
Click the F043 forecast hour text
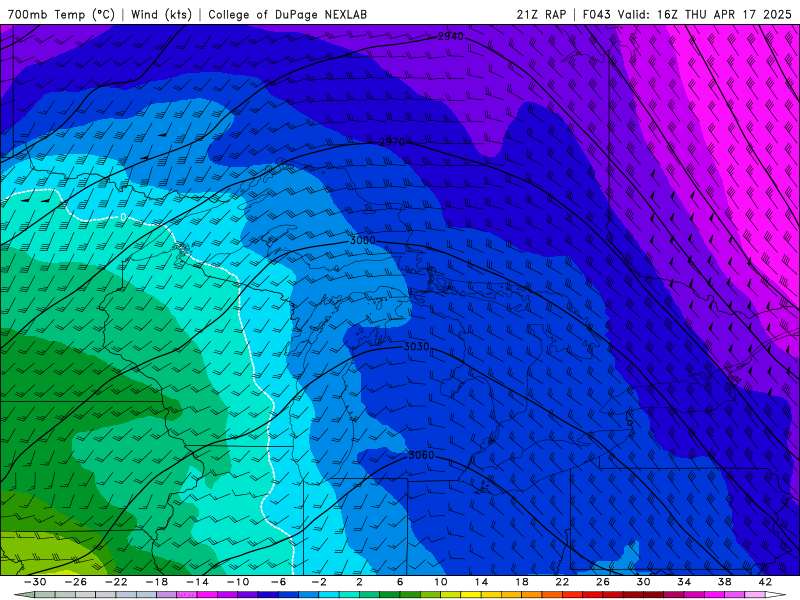596,14
